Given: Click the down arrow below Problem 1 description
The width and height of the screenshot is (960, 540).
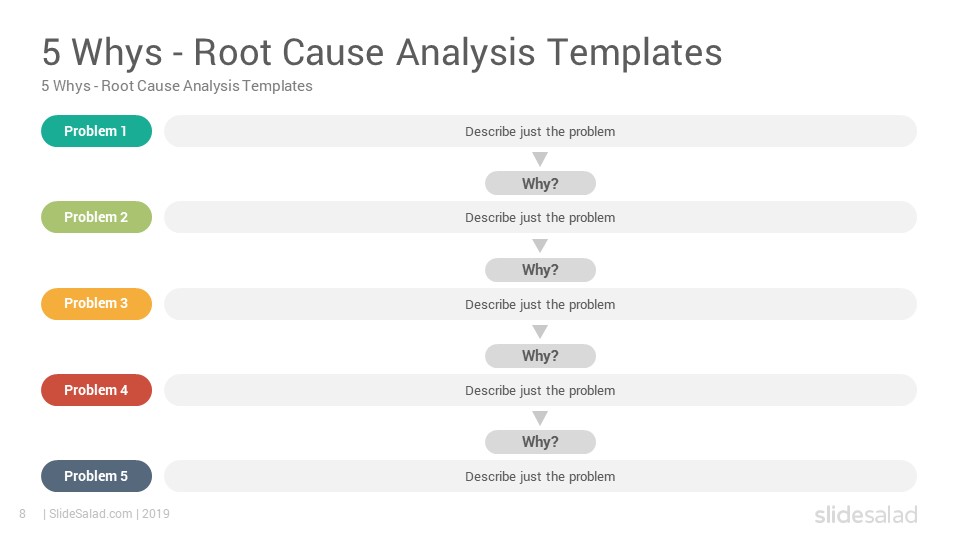Looking at the screenshot, I should click(540, 159).
